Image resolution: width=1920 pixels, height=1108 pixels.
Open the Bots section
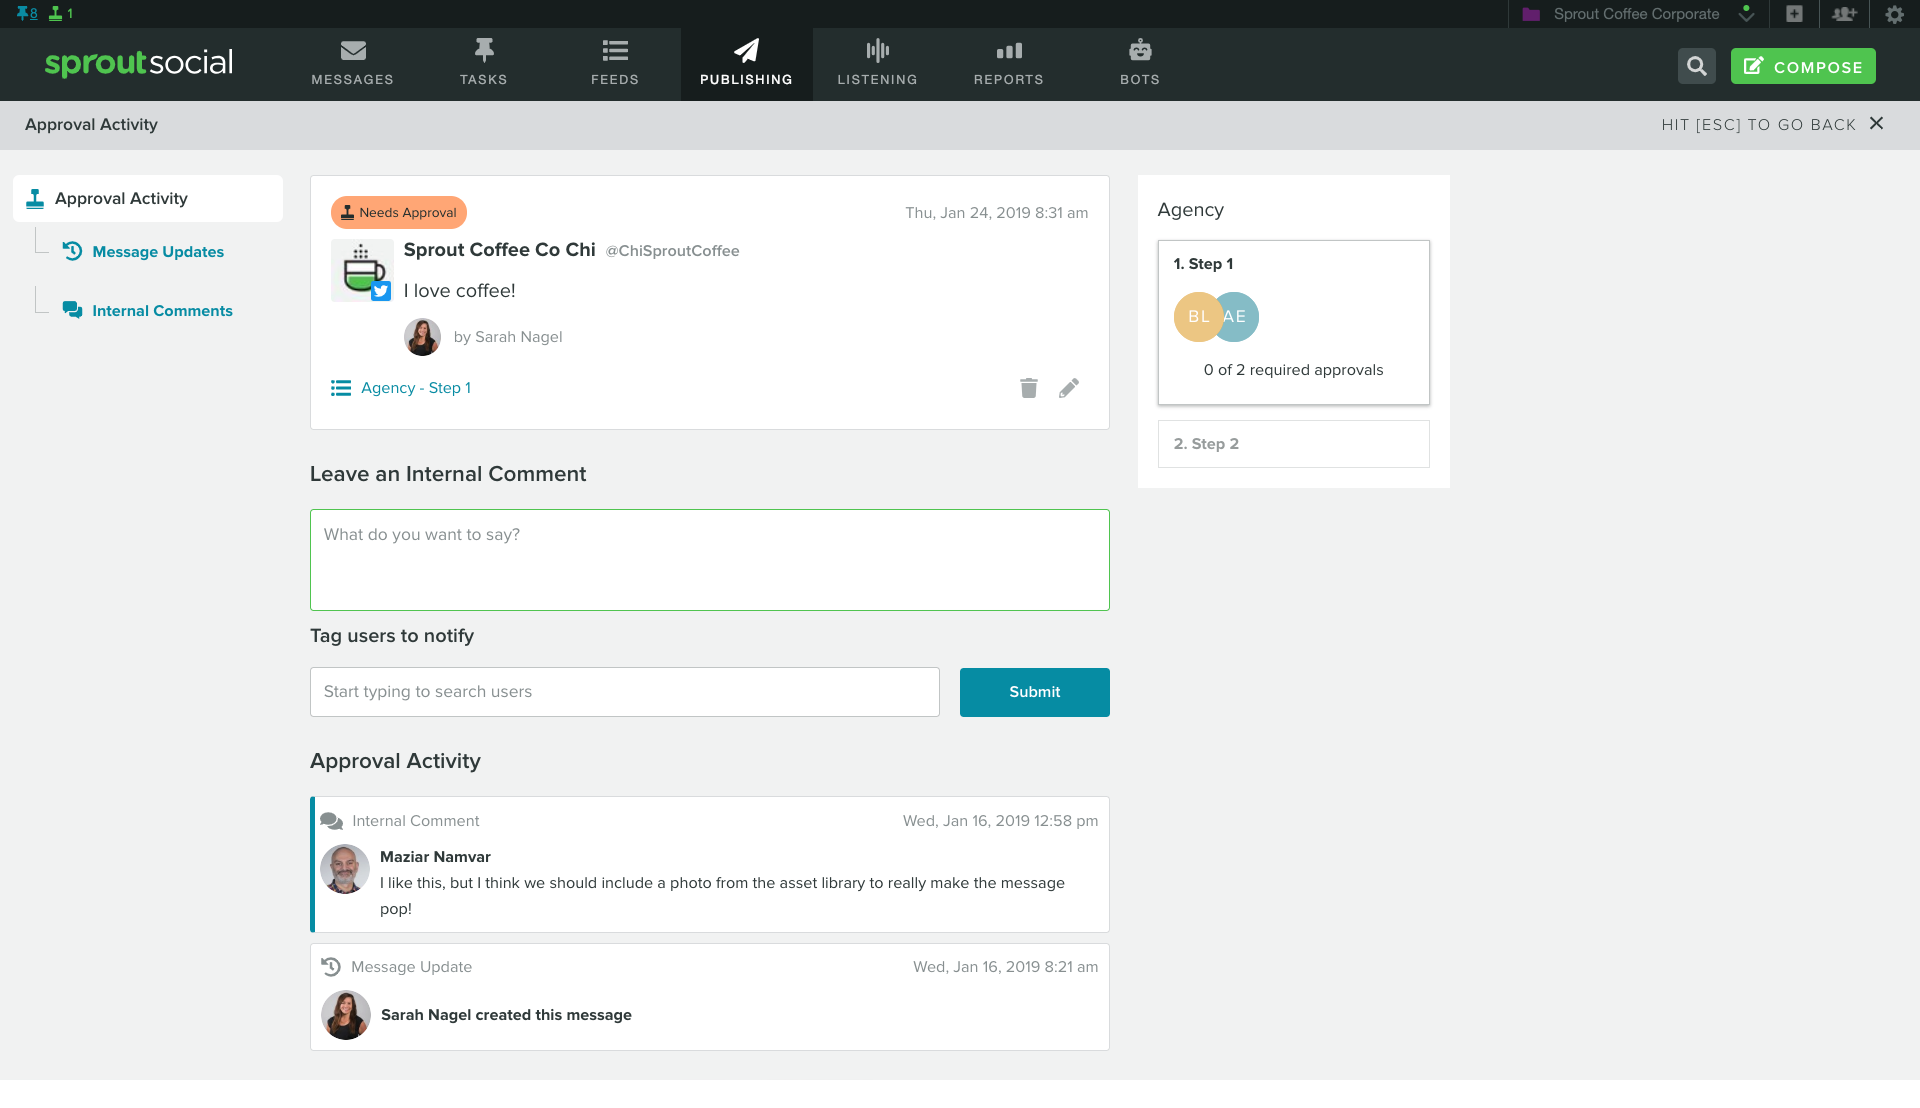pos(1140,64)
